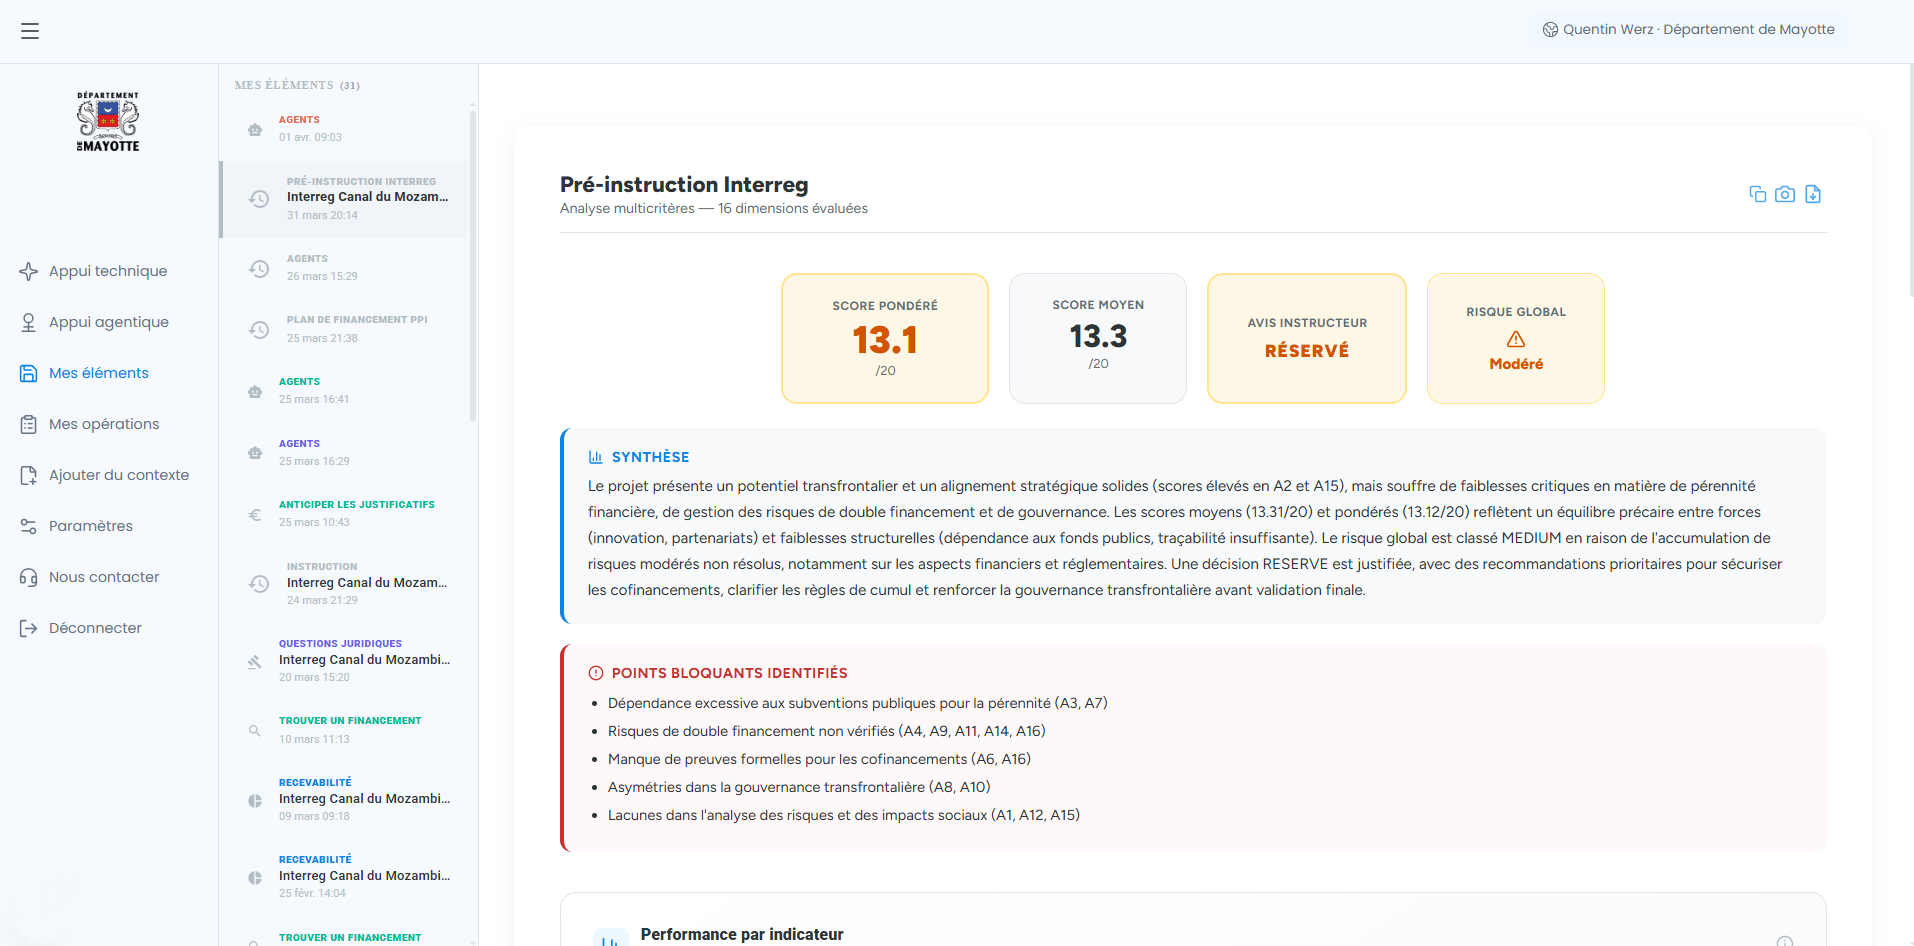Go to Mes opérations
1914x946 pixels.
(104, 424)
